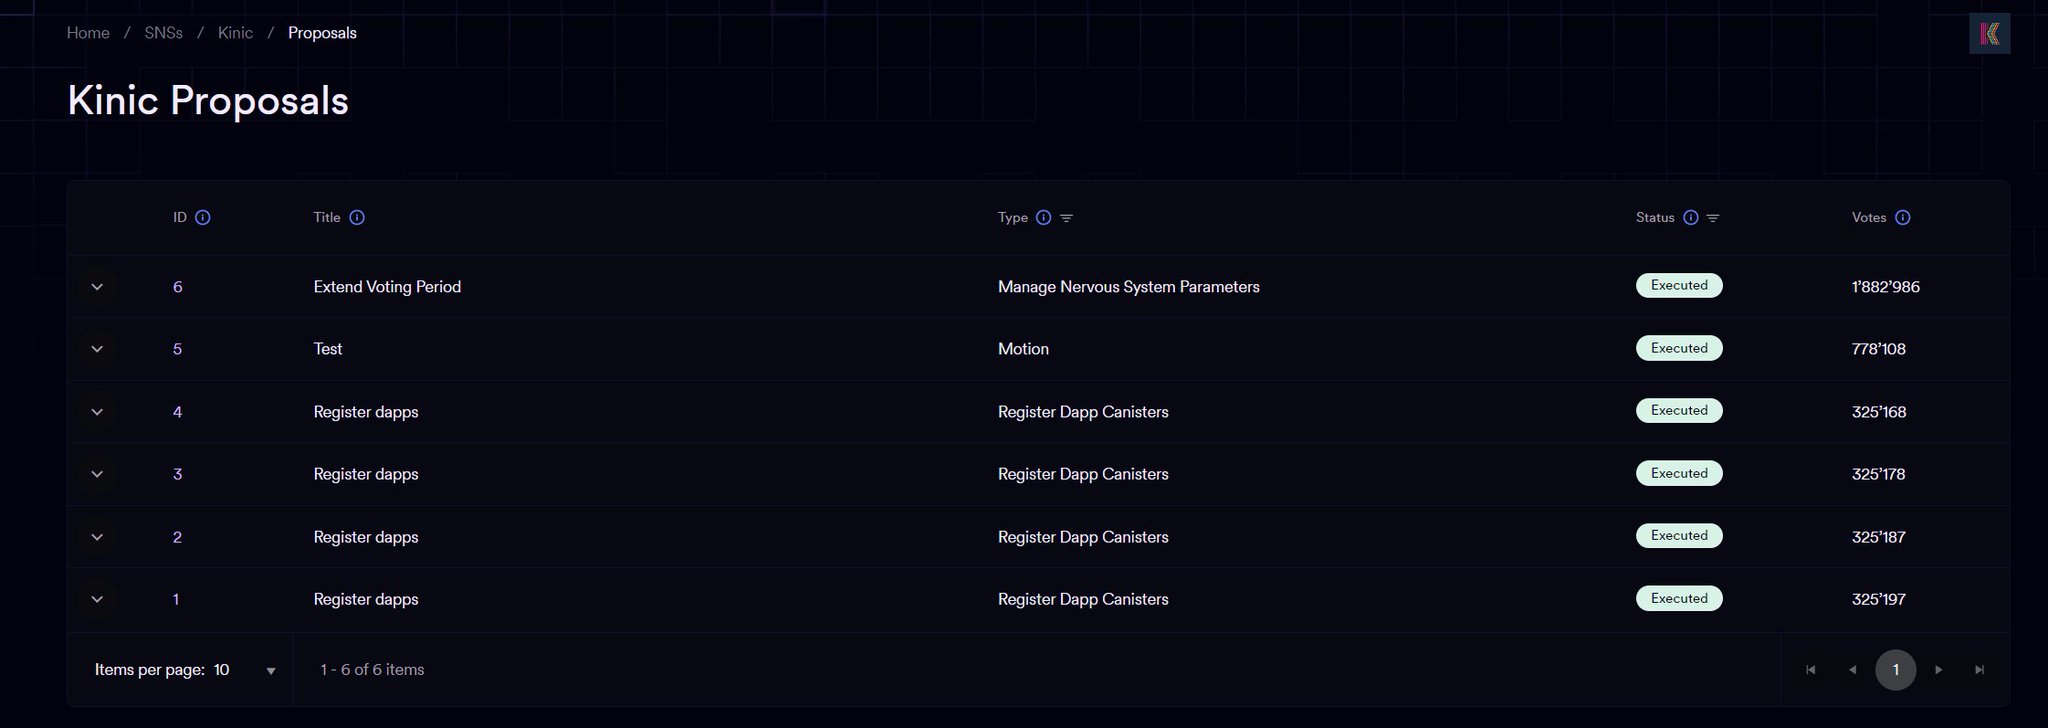Screen dimensions: 2048x728
Task: Expand proposal 5 Test row
Action: click(97, 349)
